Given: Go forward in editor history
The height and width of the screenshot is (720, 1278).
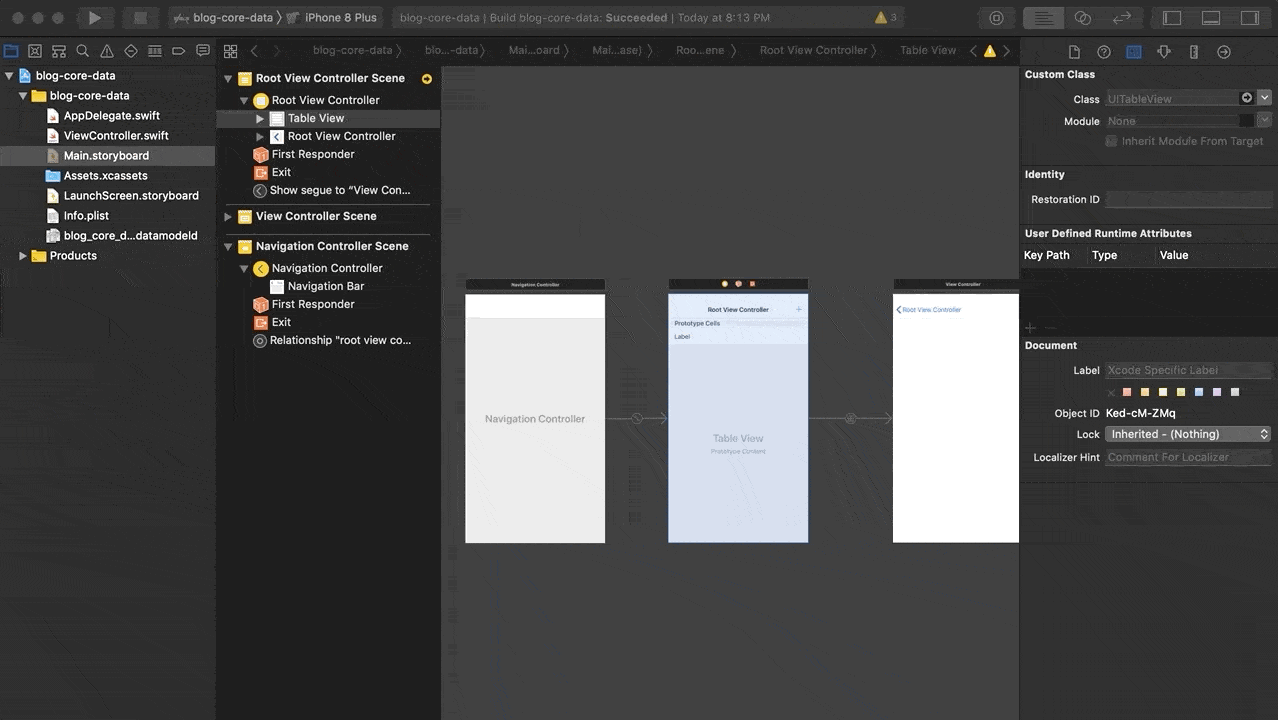Looking at the screenshot, I should click(x=277, y=51).
